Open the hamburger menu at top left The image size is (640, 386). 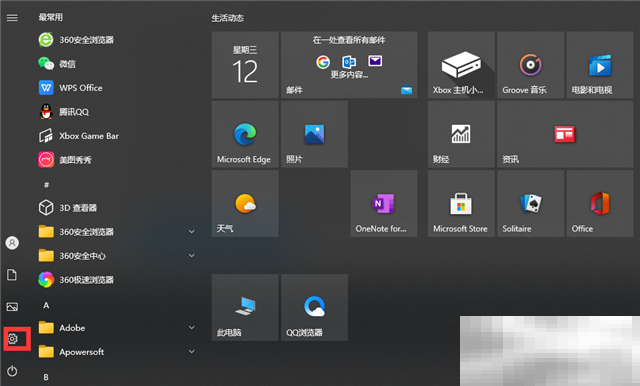pyautogui.click(x=12, y=18)
